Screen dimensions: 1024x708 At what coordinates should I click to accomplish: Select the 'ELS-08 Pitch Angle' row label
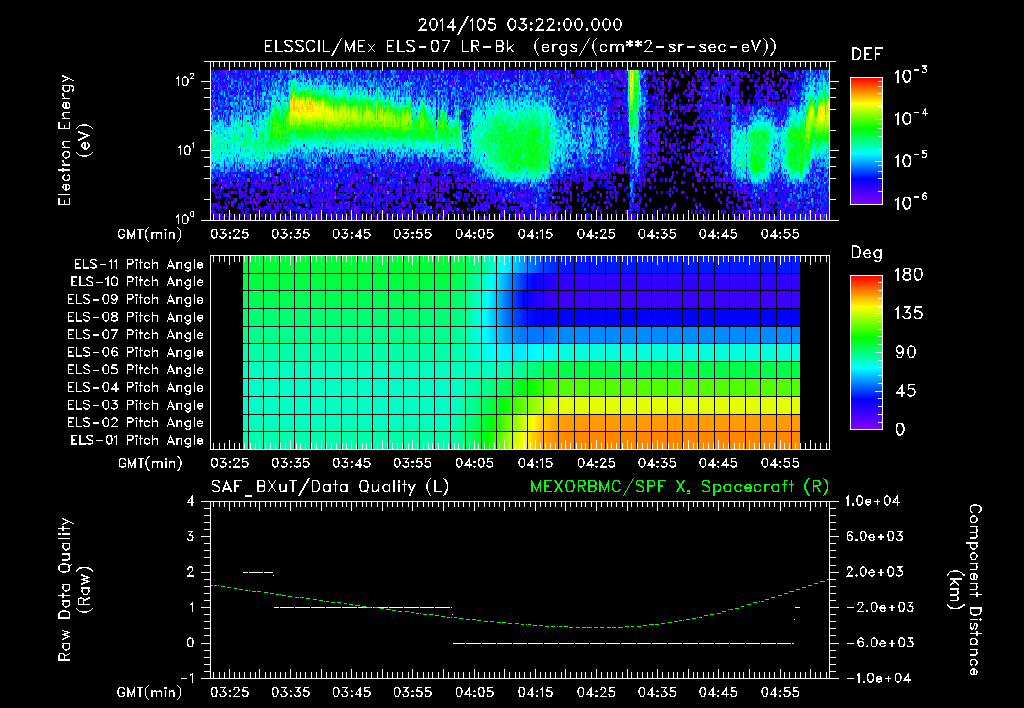click(135, 317)
